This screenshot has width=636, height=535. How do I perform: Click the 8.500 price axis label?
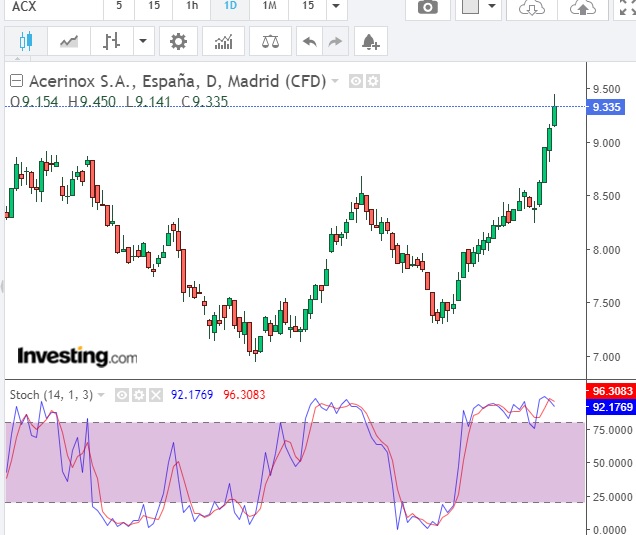pos(606,196)
